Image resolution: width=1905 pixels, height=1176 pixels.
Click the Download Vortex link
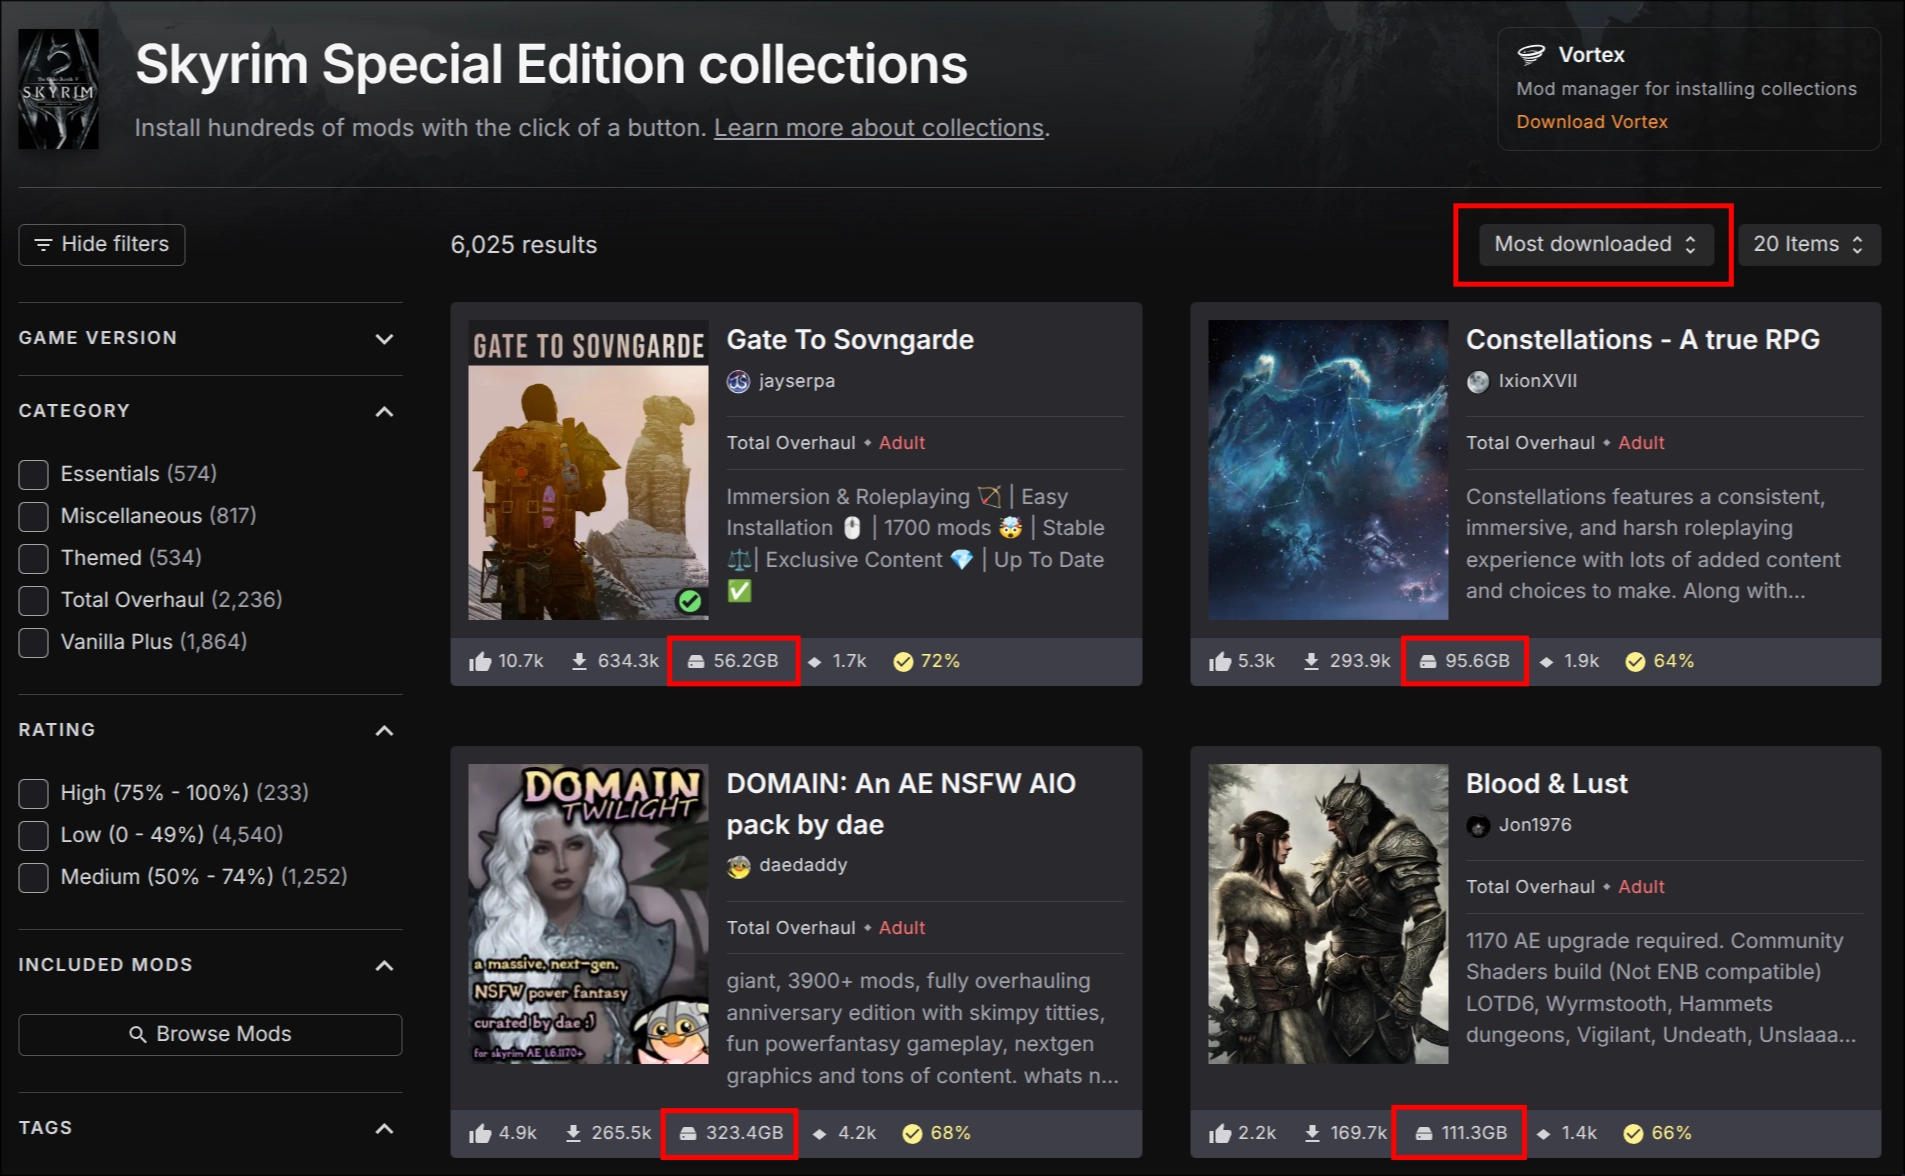[1591, 122]
